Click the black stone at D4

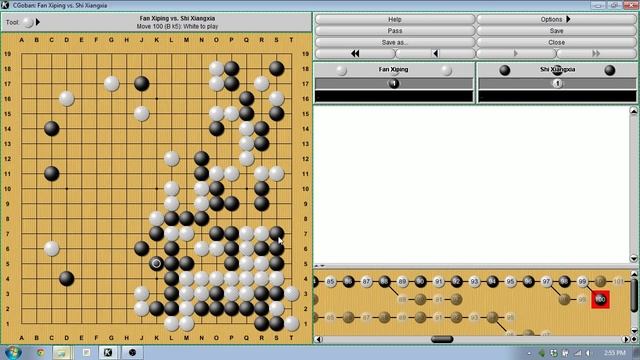(x=67, y=279)
